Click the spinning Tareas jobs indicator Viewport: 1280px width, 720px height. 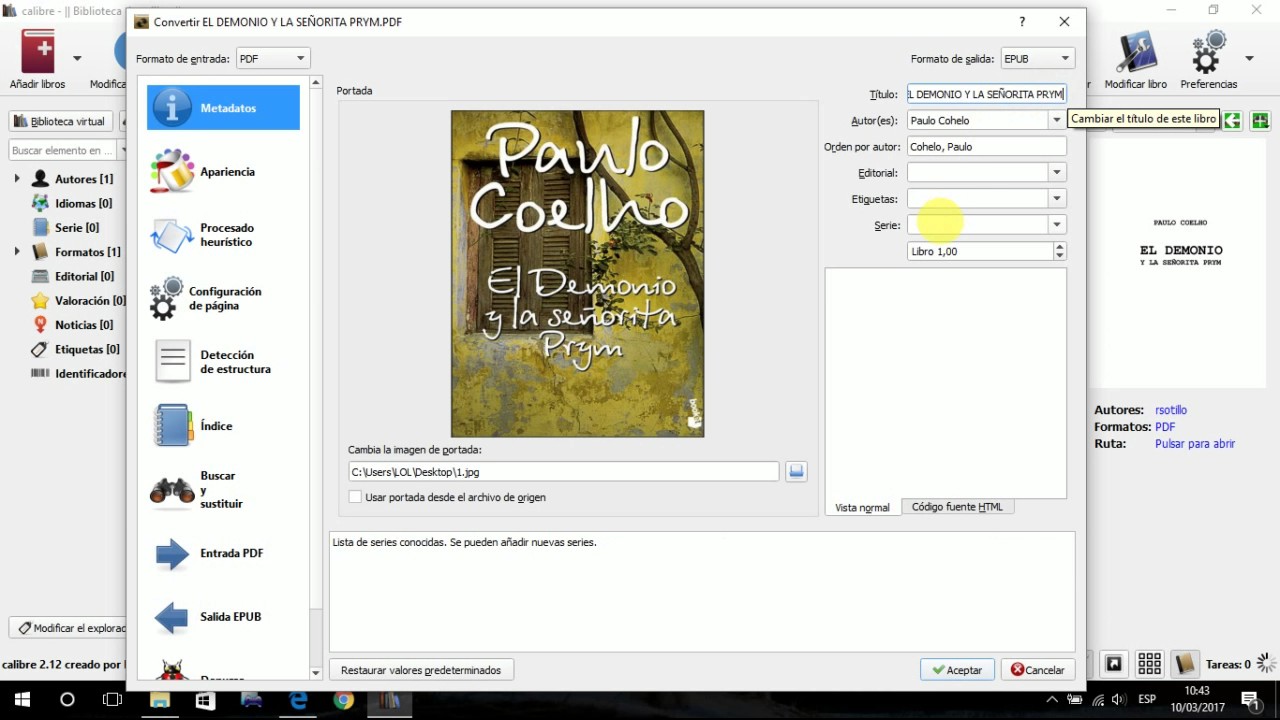pyautogui.click(x=1267, y=663)
